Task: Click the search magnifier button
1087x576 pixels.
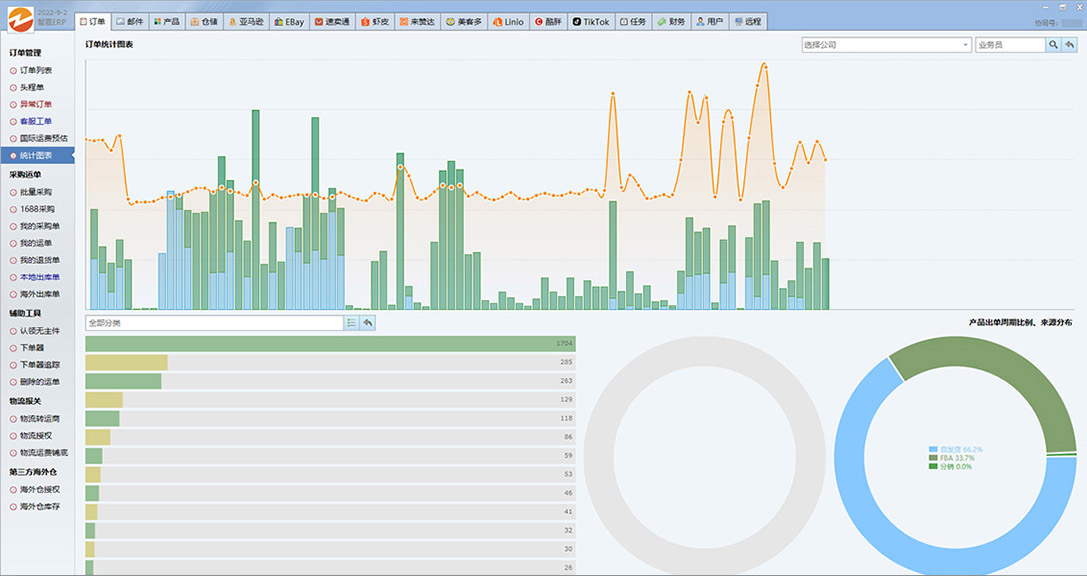Action: point(1053,45)
